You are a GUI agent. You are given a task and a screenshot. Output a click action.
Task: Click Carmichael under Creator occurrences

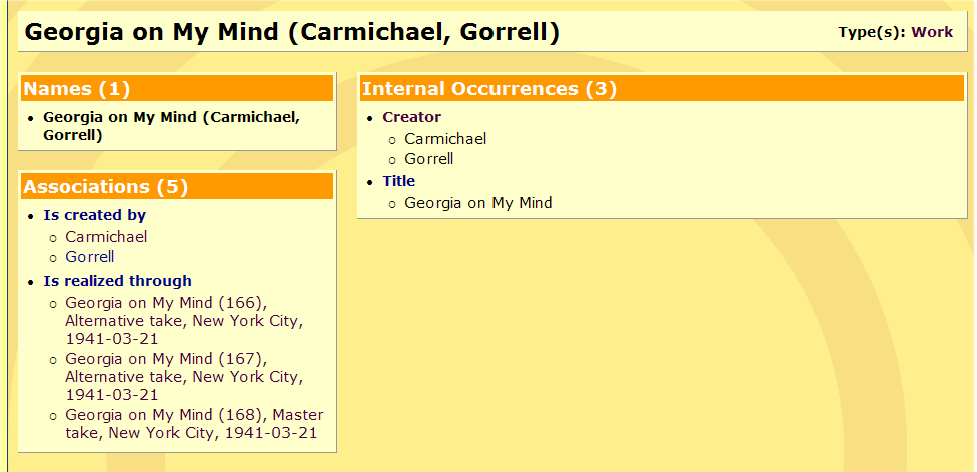click(445, 139)
